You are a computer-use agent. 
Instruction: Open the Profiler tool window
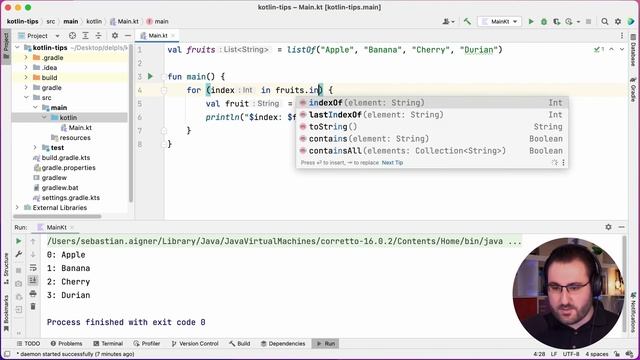point(147,344)
